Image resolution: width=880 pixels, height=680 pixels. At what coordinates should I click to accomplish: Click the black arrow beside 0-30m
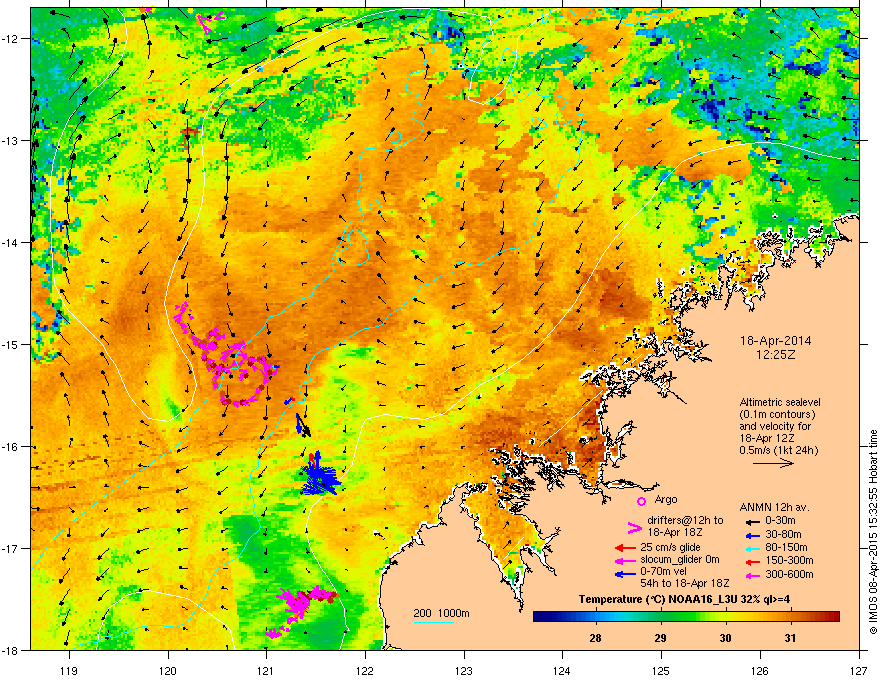click(752, 522)
